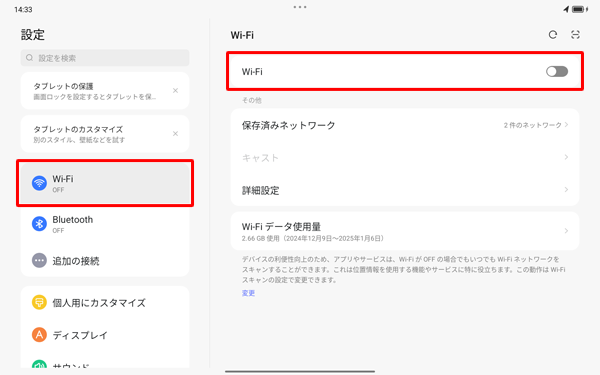Open the タブレットの保護 suggestion card
600x375 pixels.
point(105,91)
